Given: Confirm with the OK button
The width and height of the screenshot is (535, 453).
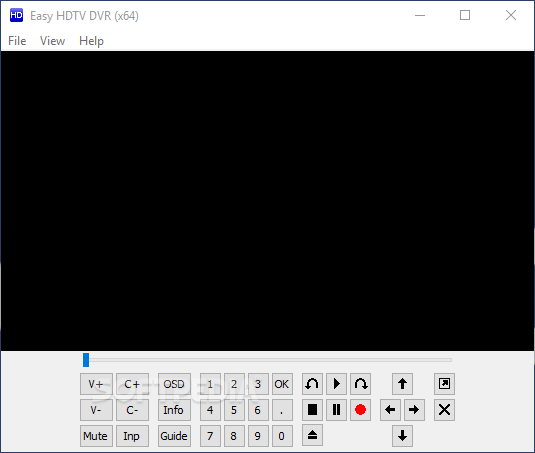Looking at the screenshot, I should (282, 384).
